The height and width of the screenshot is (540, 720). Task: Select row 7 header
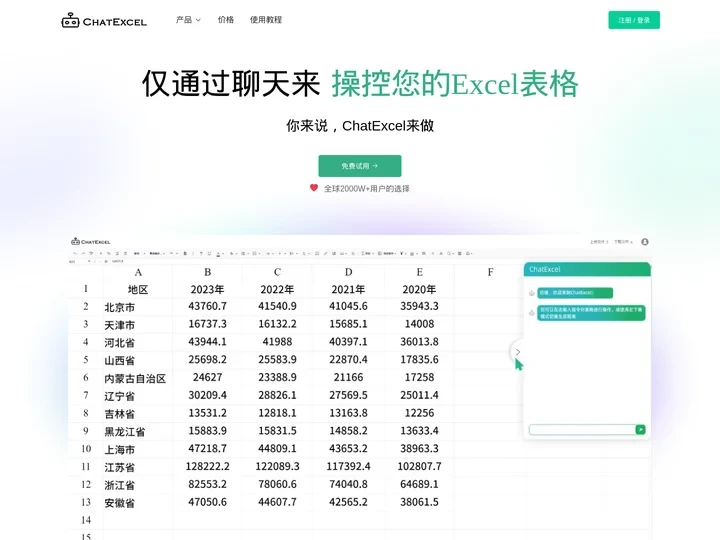pyautogui.click(x=85, y=395)
